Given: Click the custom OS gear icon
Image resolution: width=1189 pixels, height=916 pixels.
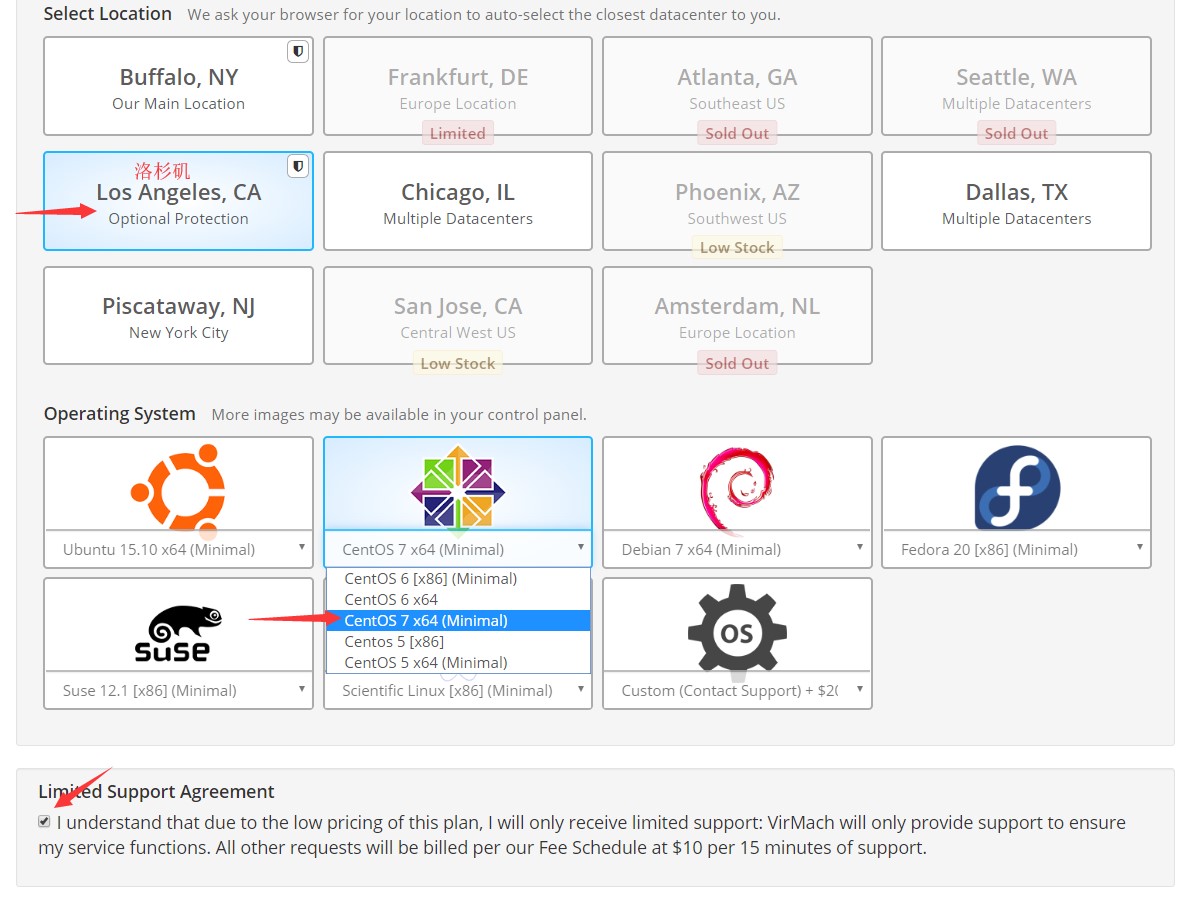Looking at the screenshot, I should (737, 631).
